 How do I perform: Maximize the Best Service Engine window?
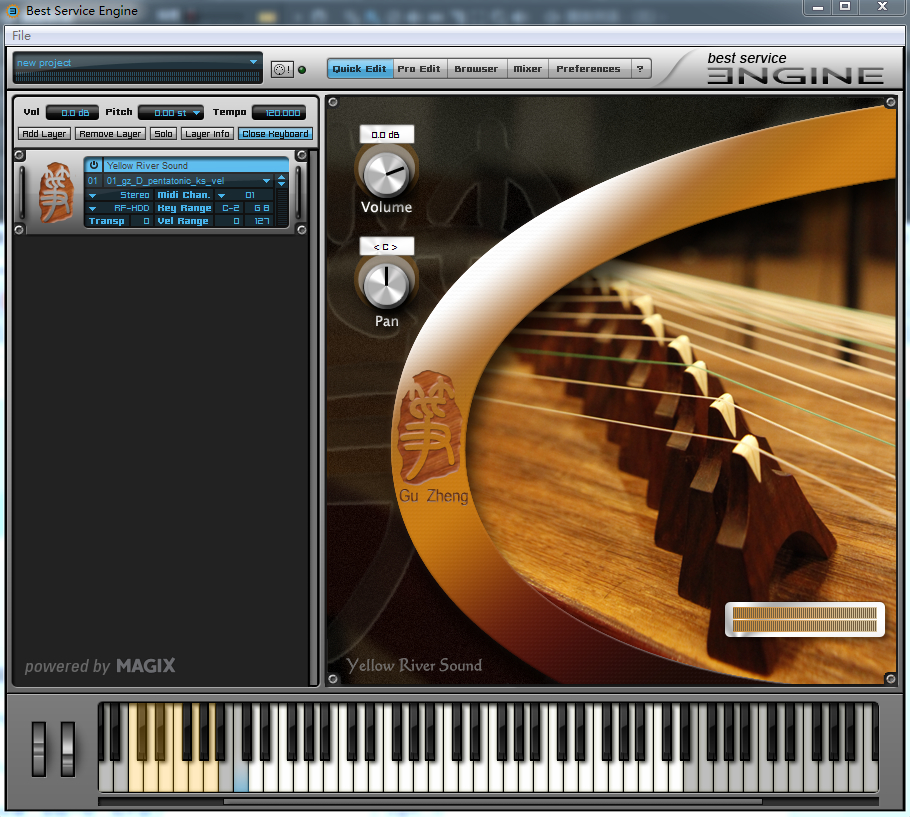[845, 7]
